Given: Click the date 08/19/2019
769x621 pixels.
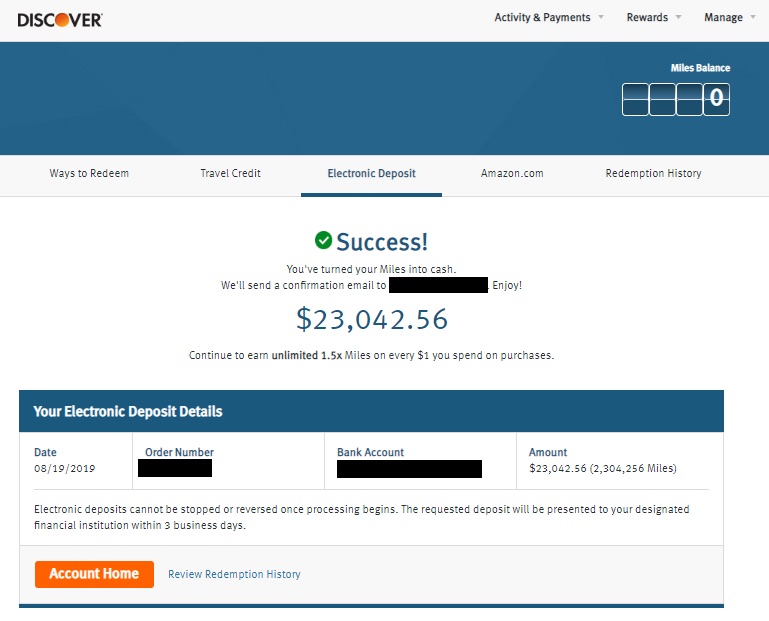Looking at the screenshot, I should click(64, 468).
